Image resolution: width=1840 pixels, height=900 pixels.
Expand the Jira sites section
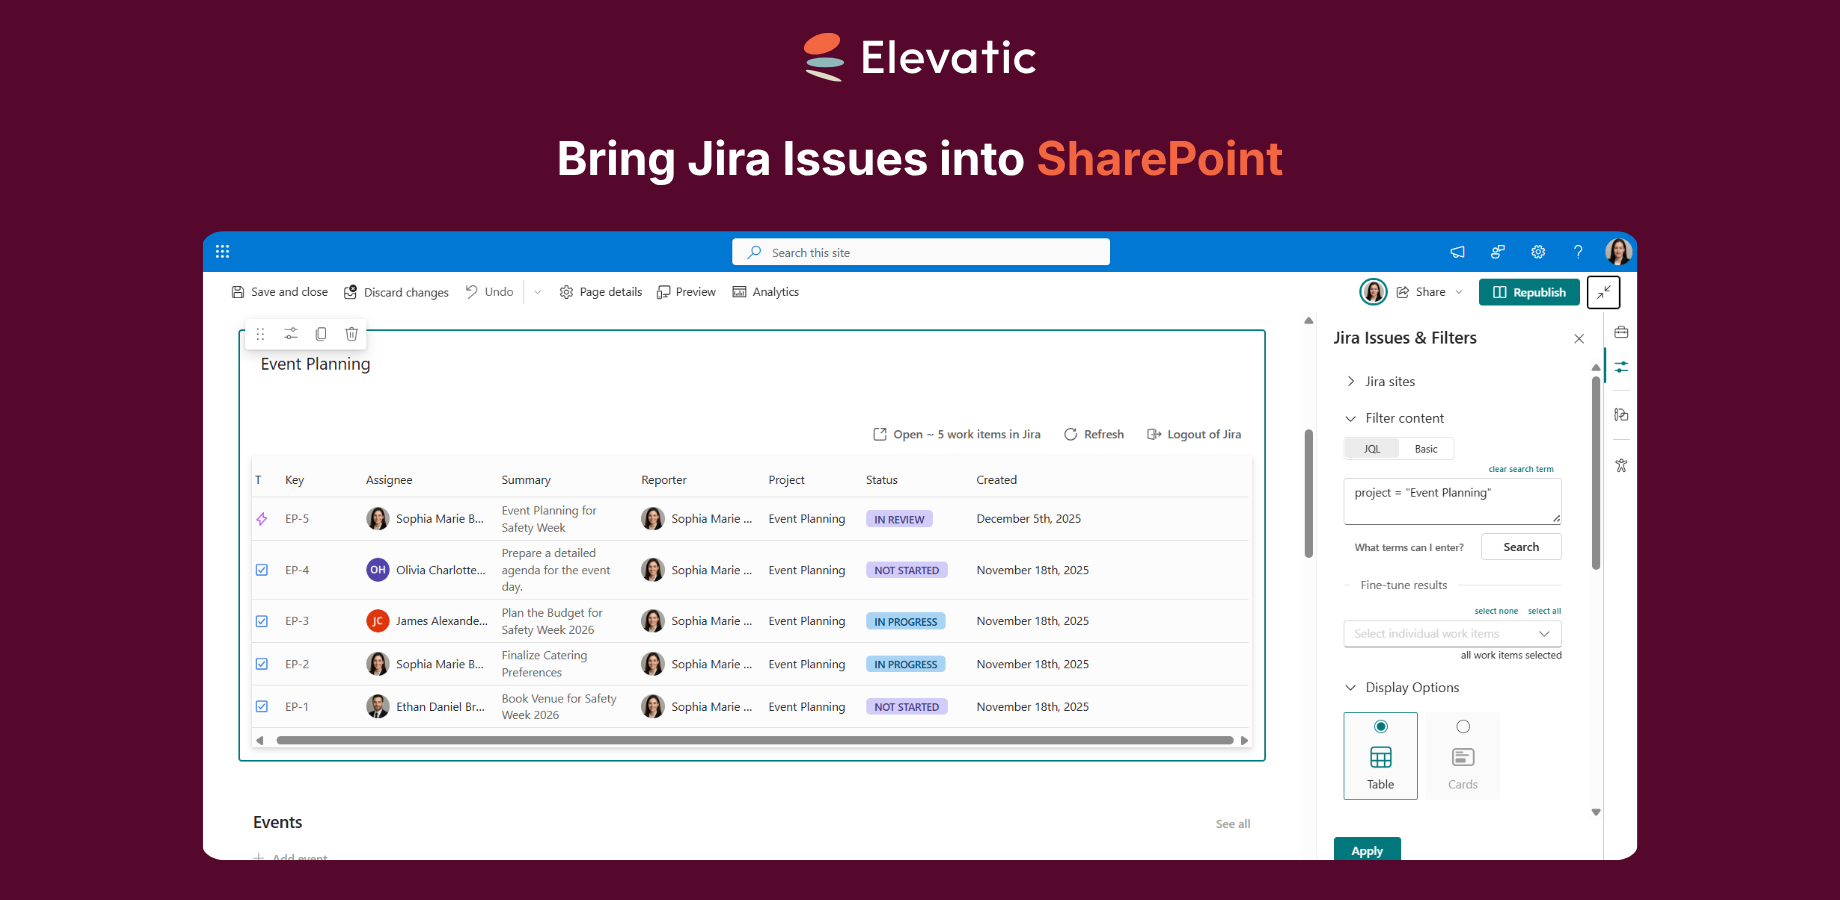click(1351, 381)
